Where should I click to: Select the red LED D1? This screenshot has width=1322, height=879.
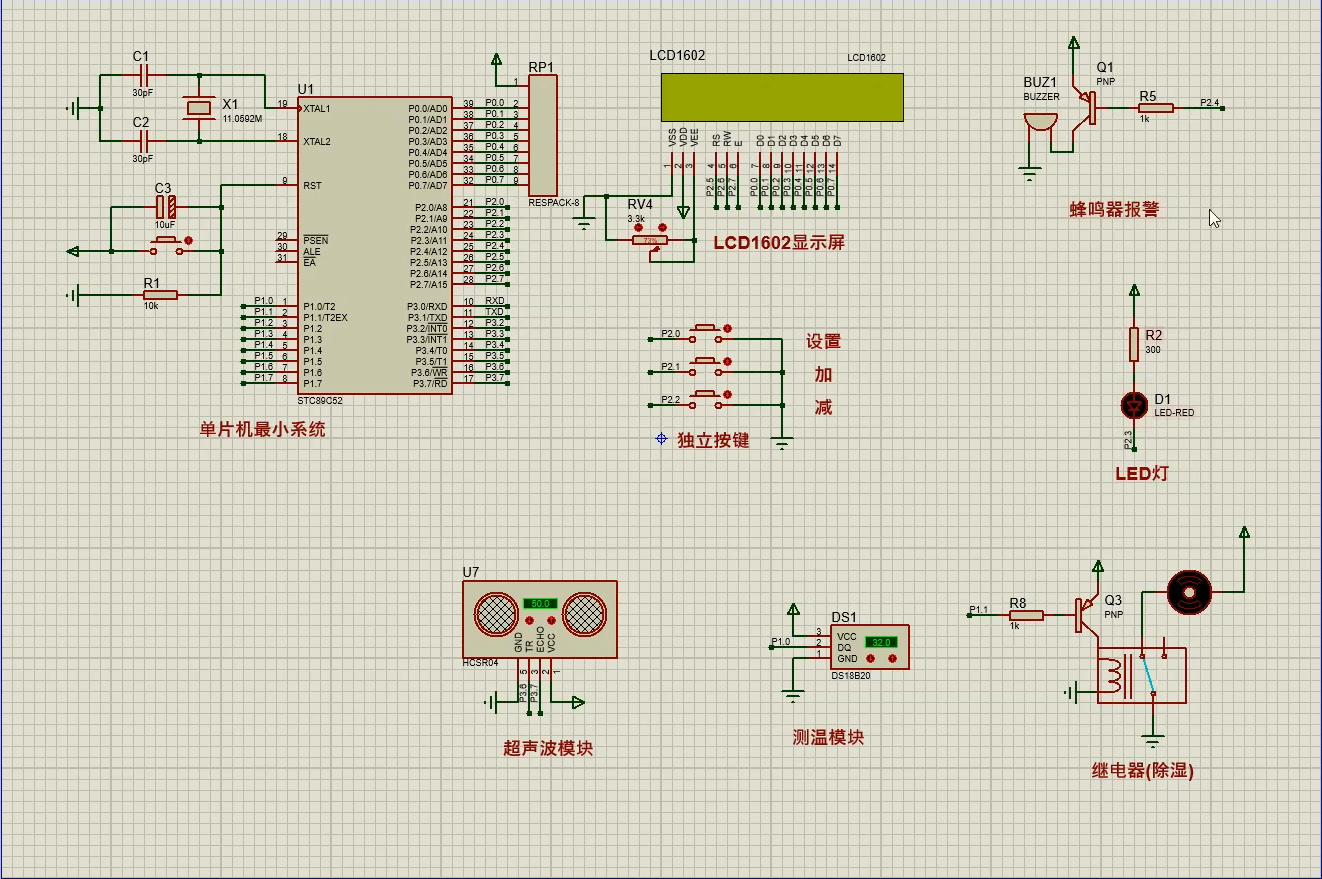click(1133, 405)
